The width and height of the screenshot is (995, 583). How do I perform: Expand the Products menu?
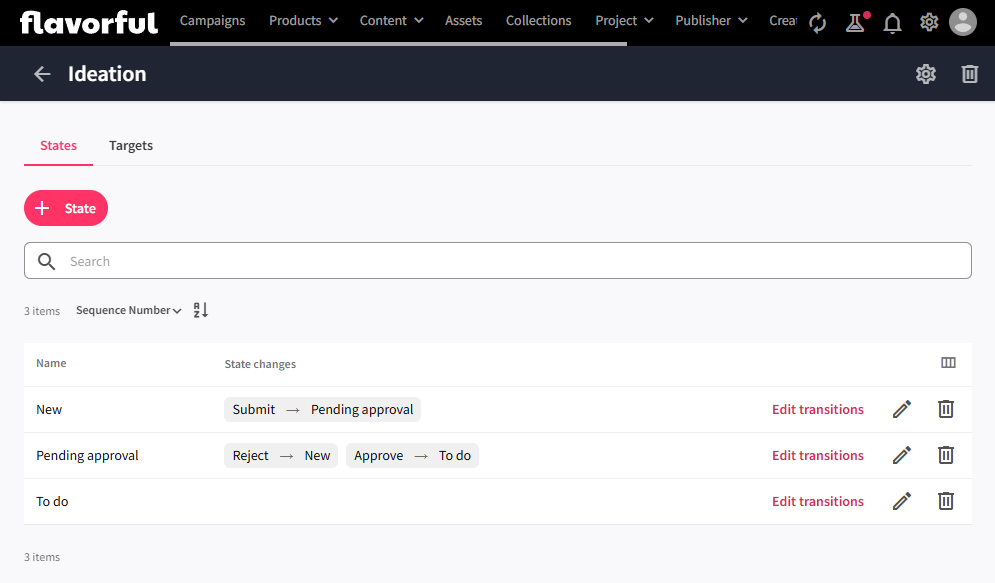point(303,20)
